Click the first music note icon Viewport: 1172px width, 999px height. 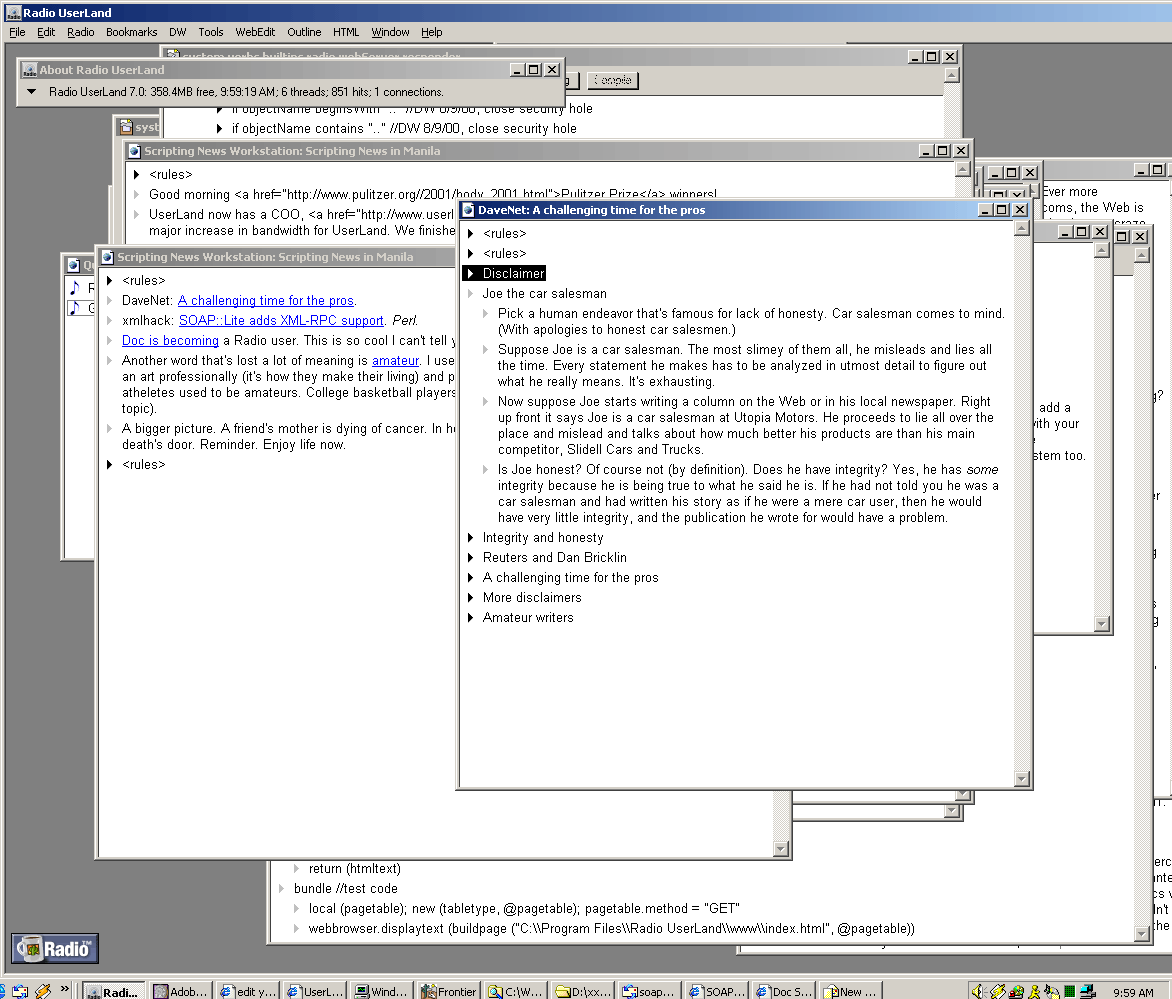coord(74,288)
